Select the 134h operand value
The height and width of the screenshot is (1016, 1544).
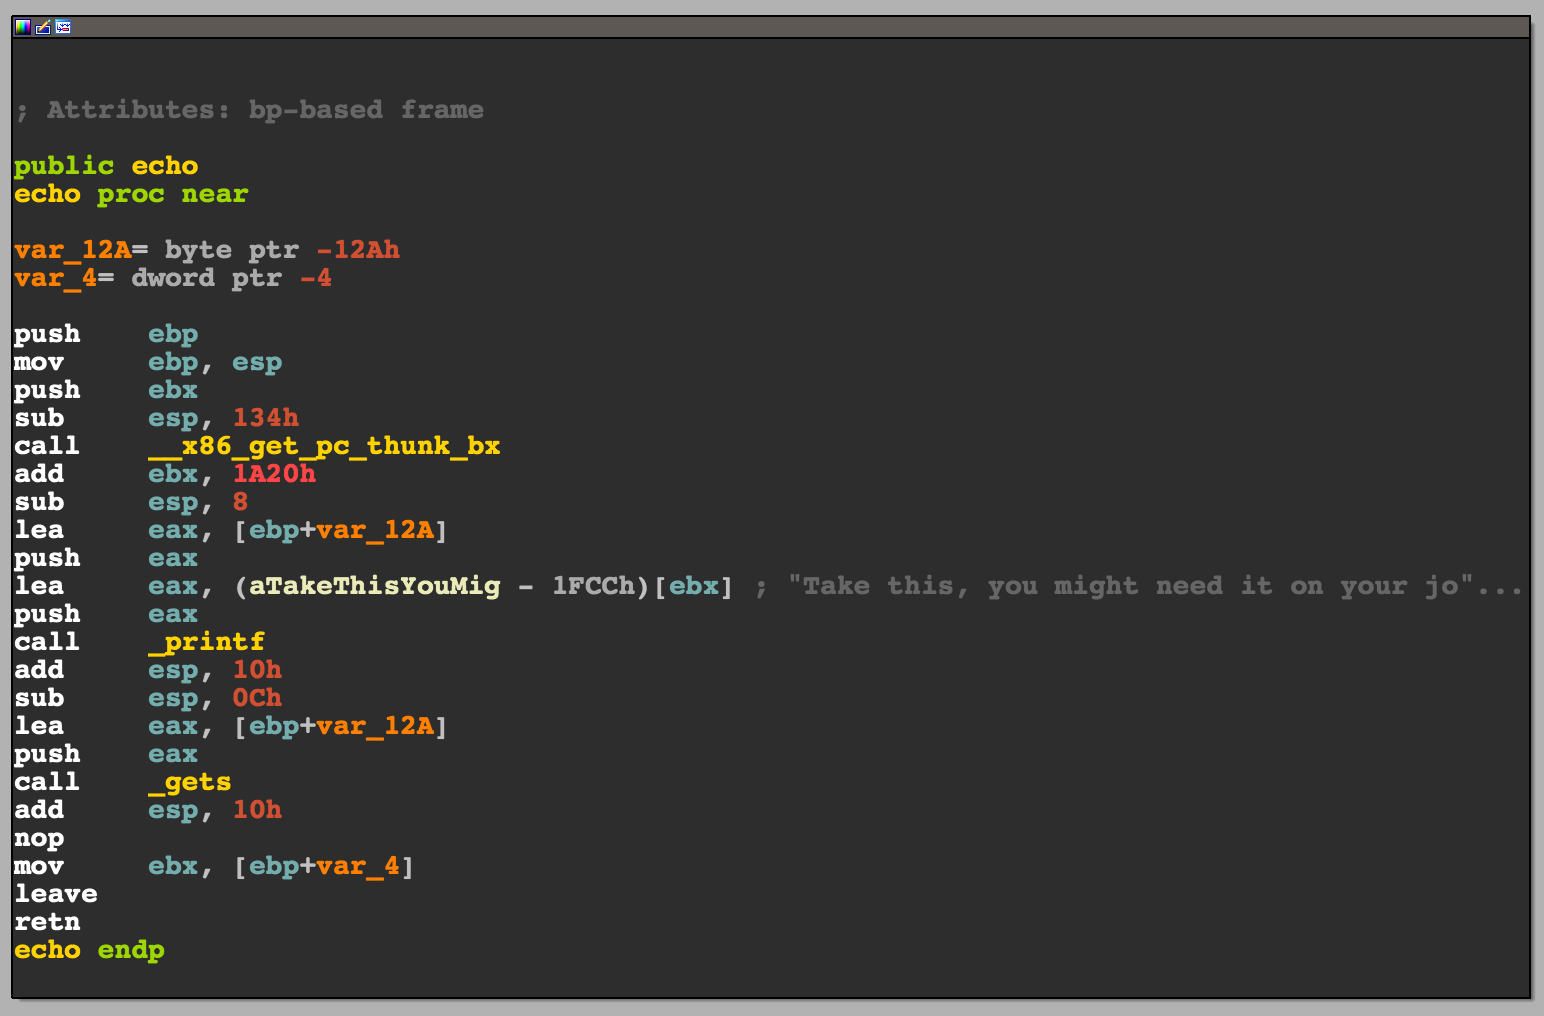tap(266, 418)
